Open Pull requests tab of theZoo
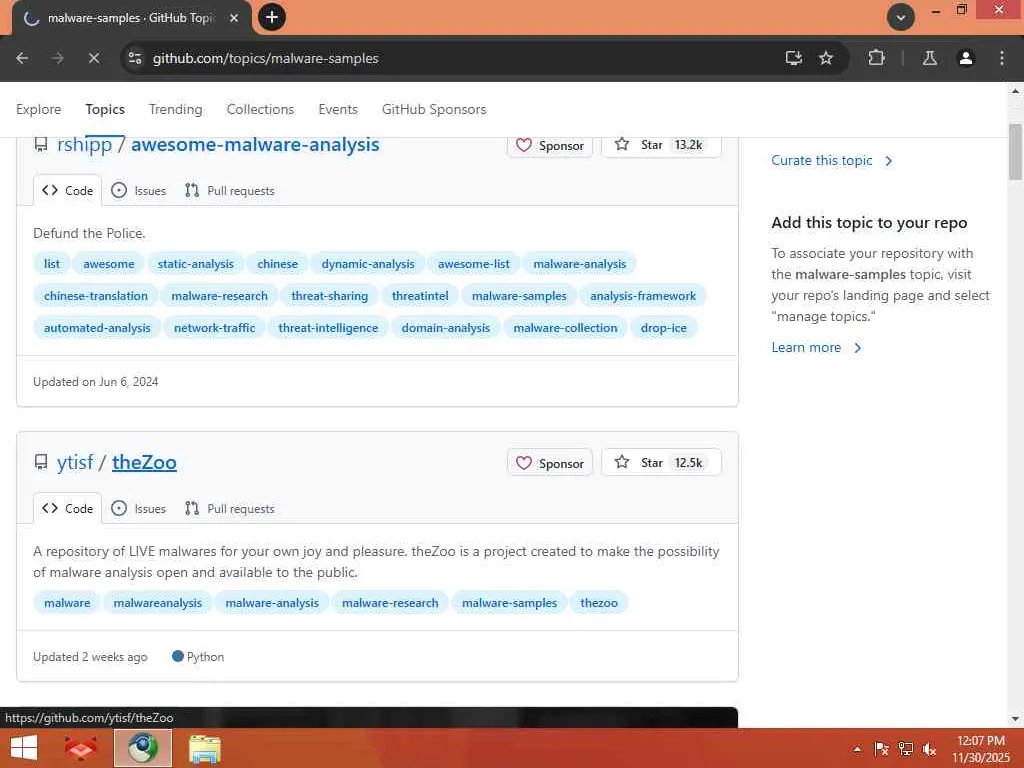Screen dimensions: 1024x768 tap(230, 509)
